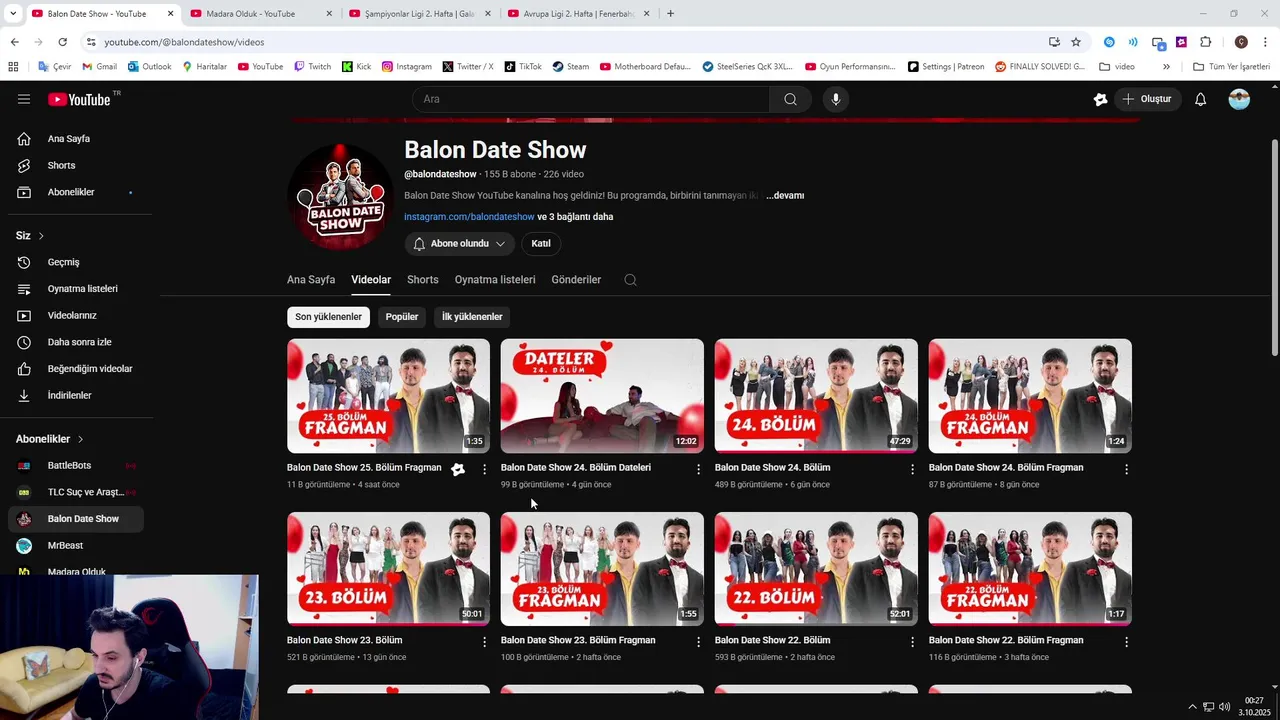Expand channel description with ...devamı
Viewport: 1280px width, 720px height.
point(785,196)
